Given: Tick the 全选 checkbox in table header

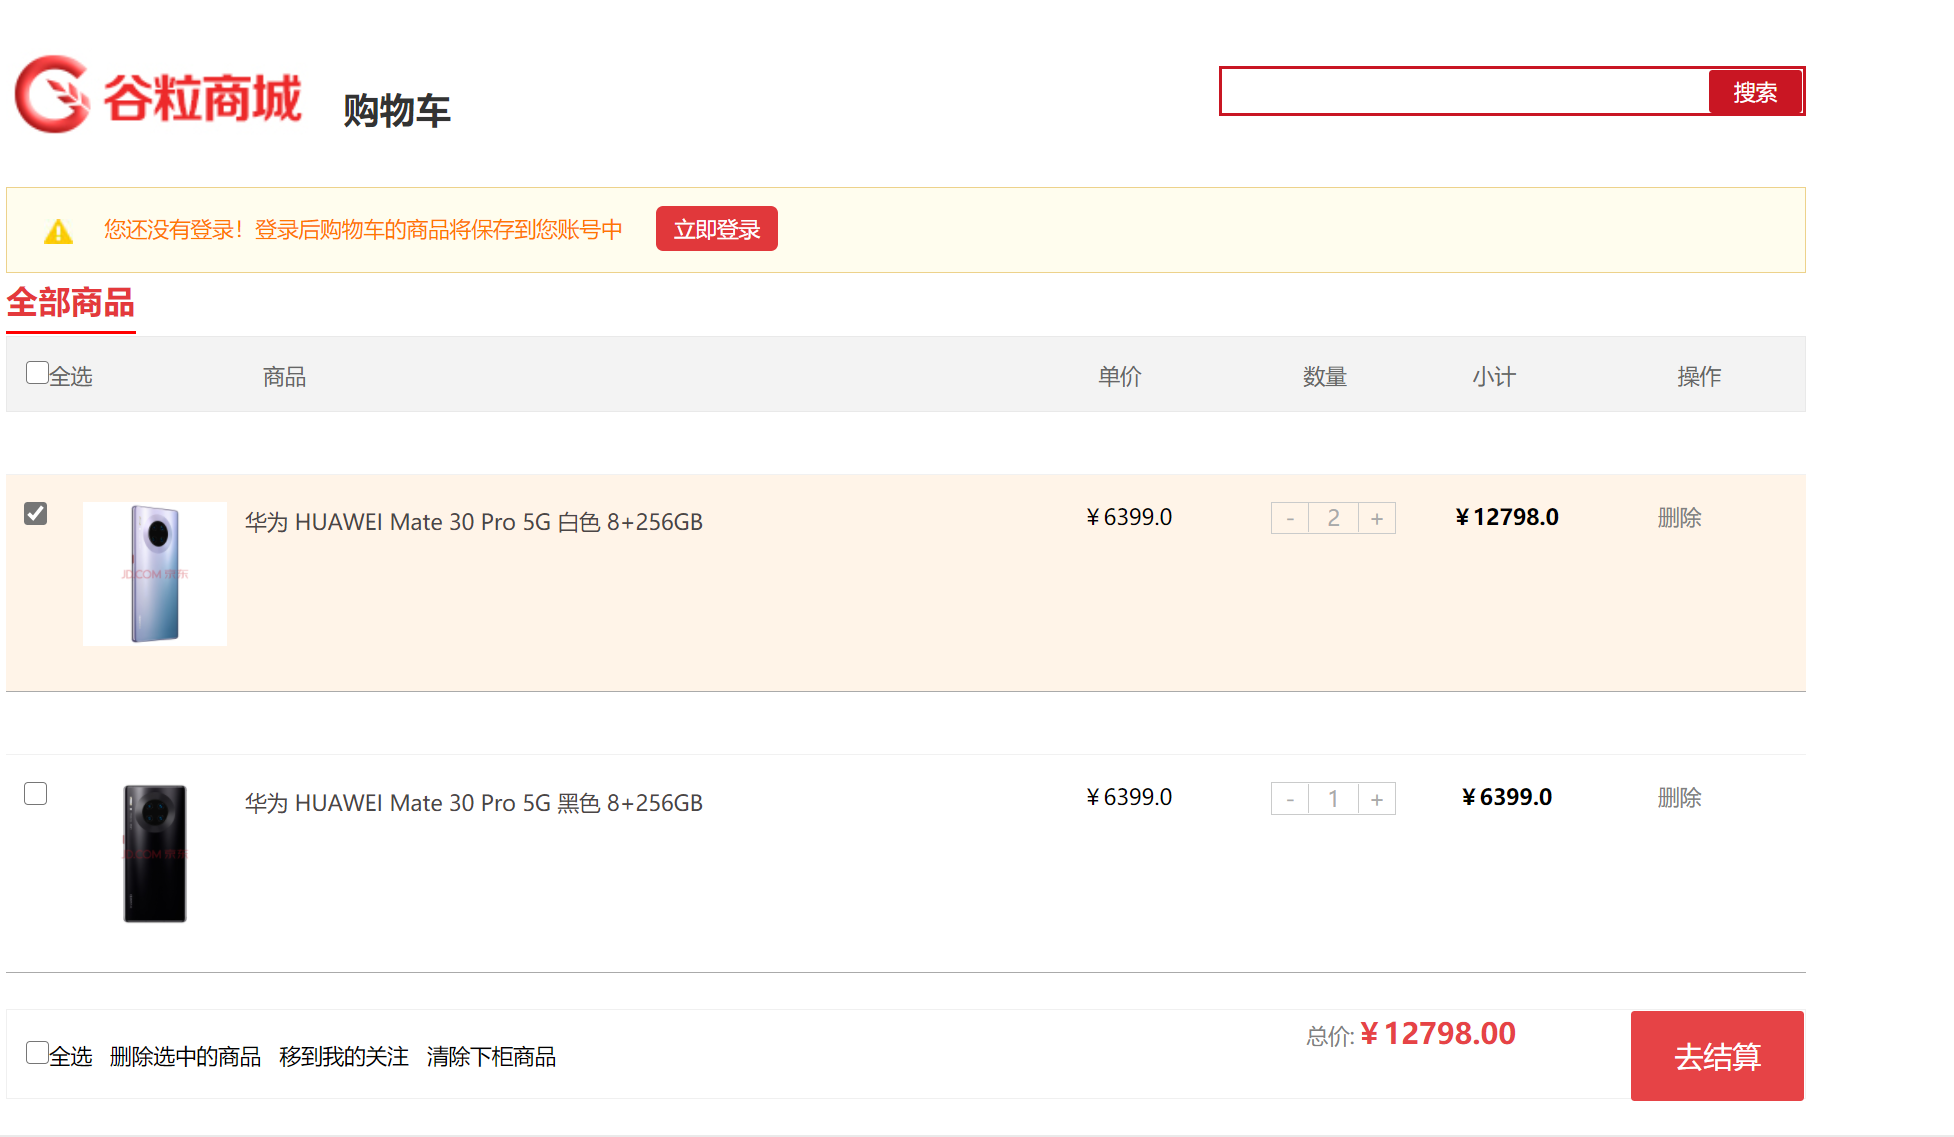Looking at the screenshot, I should click(x=37, y=373).
